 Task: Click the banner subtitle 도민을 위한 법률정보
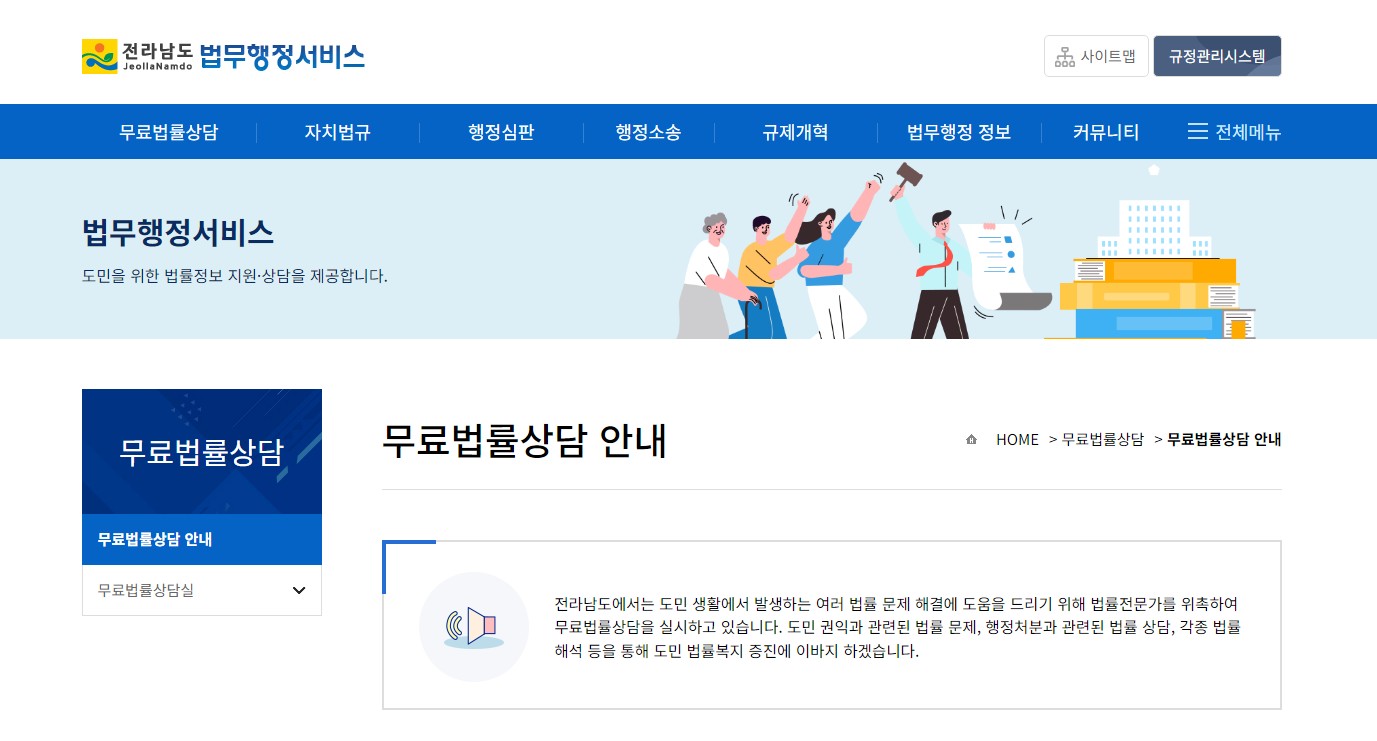235,276
